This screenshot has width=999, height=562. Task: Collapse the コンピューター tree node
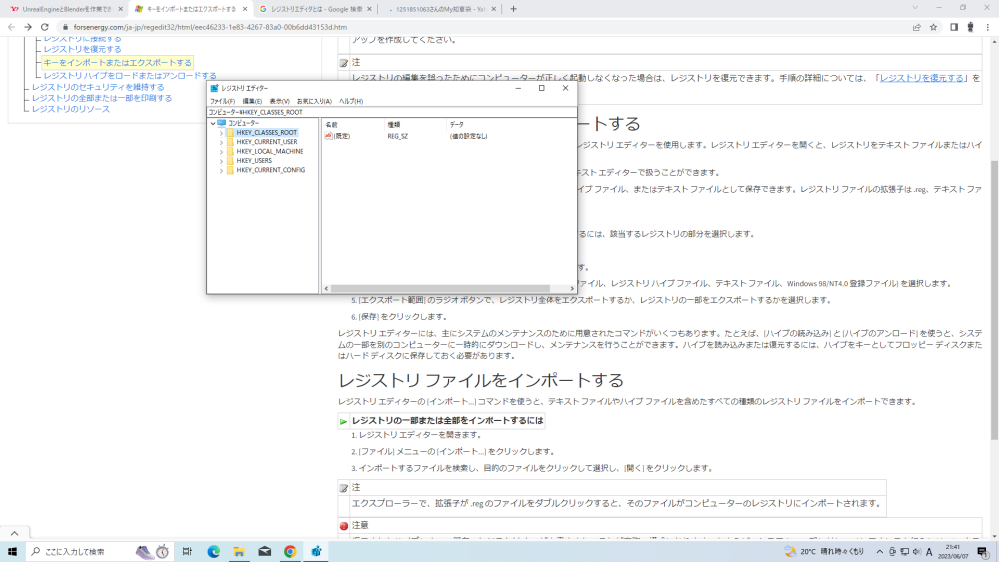click(213, 123)
